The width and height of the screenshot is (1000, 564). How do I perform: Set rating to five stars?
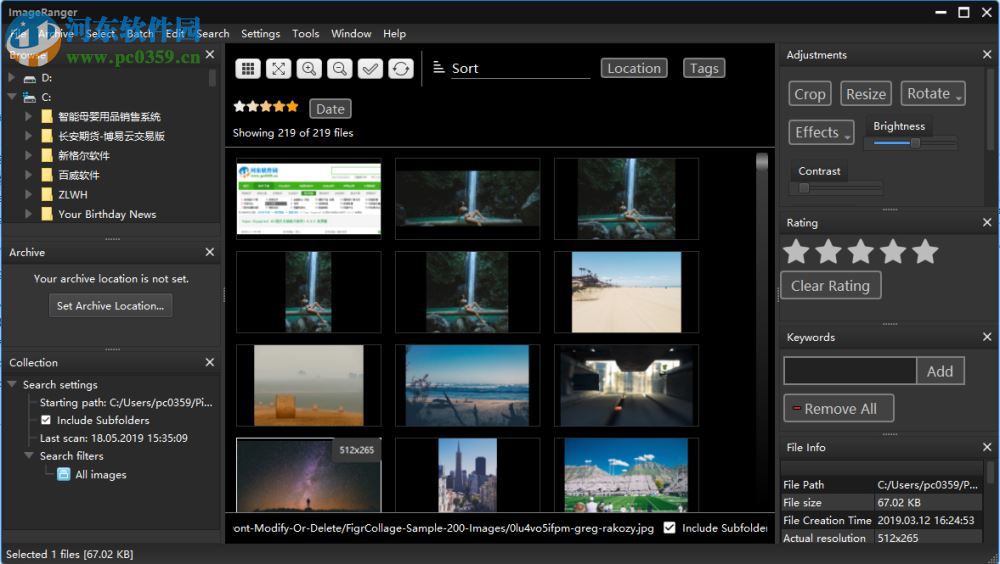925,251
